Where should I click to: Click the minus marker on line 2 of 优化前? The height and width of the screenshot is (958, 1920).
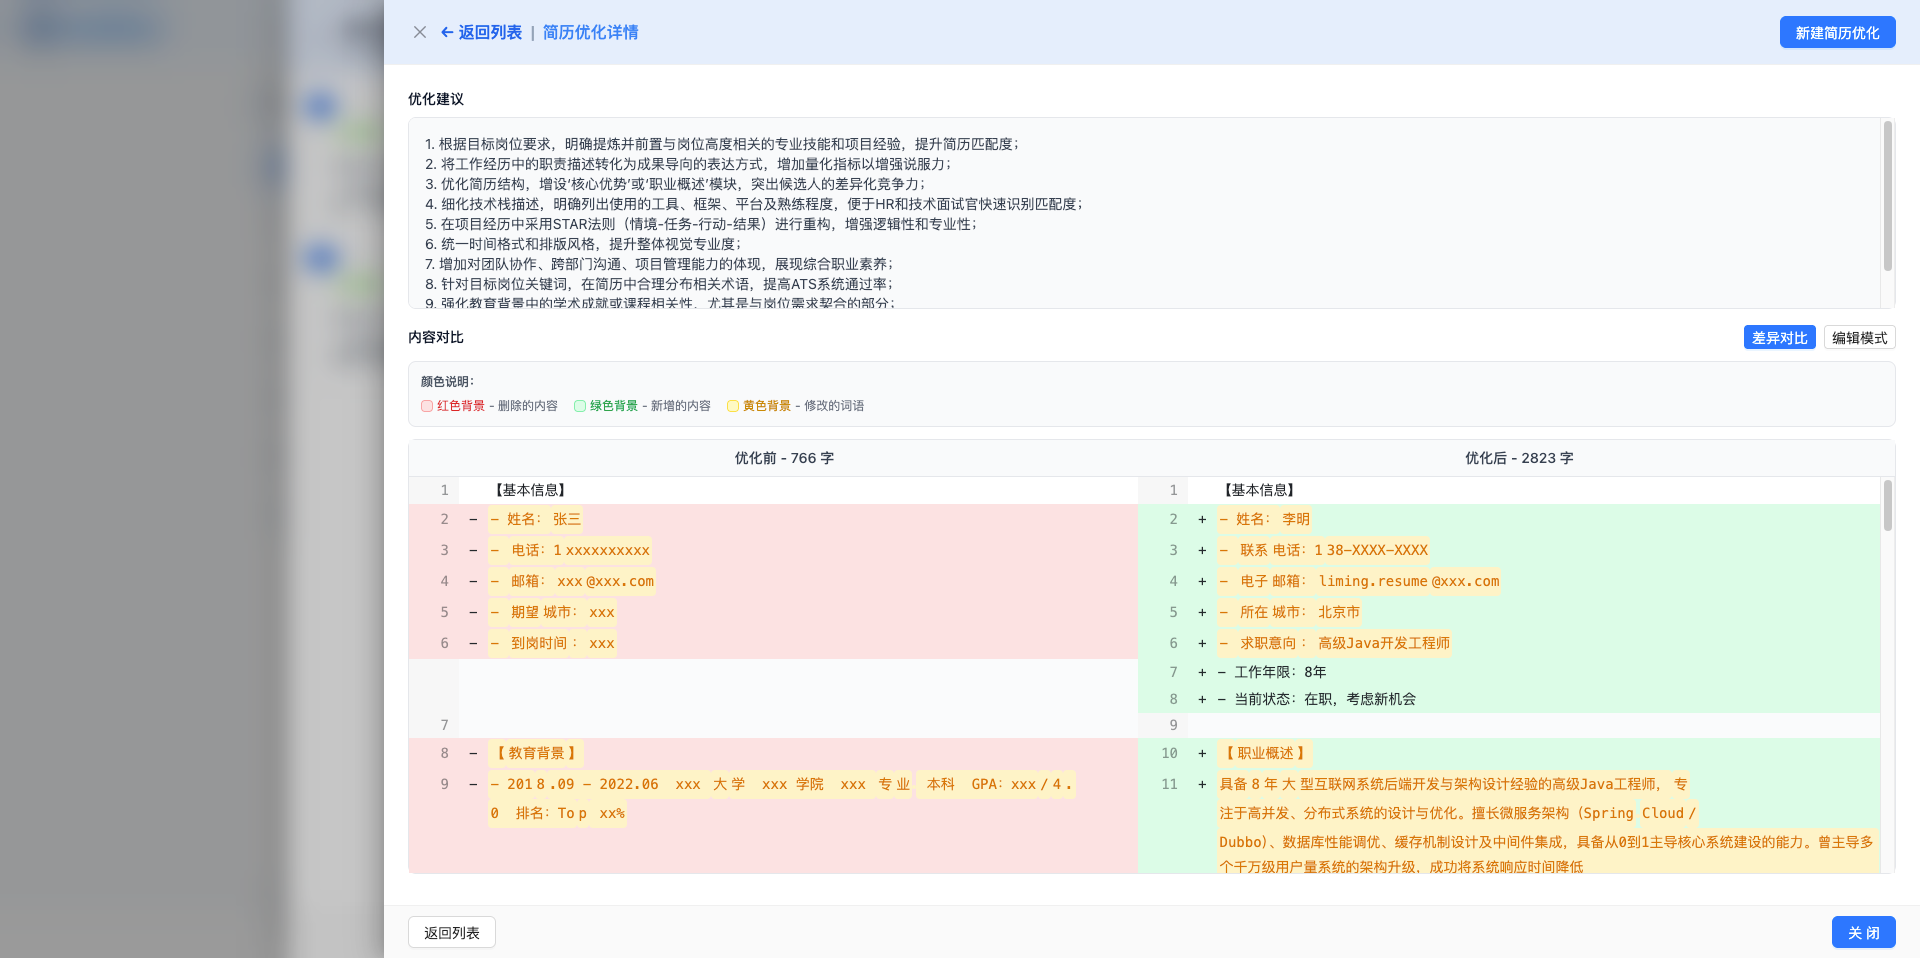[x=472, y=519]
